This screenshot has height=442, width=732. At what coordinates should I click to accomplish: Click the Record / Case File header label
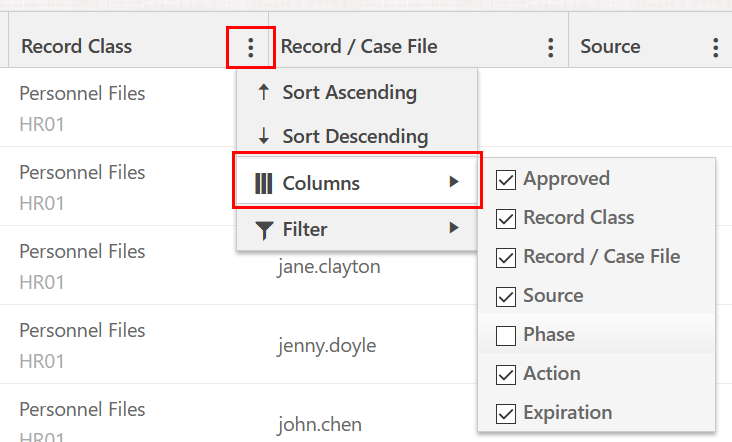click(x=359, y=47)
